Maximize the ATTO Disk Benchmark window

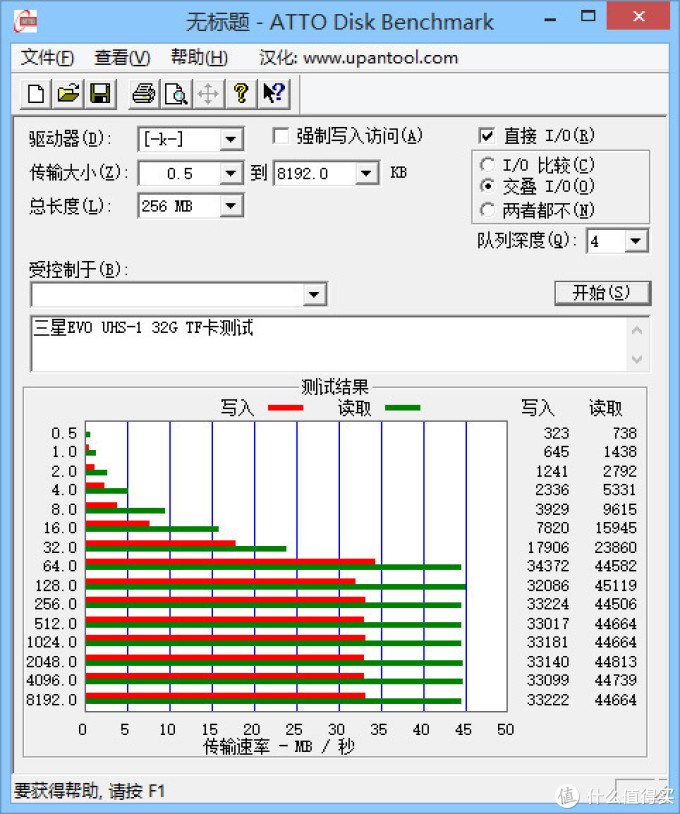tap(588, 17)
